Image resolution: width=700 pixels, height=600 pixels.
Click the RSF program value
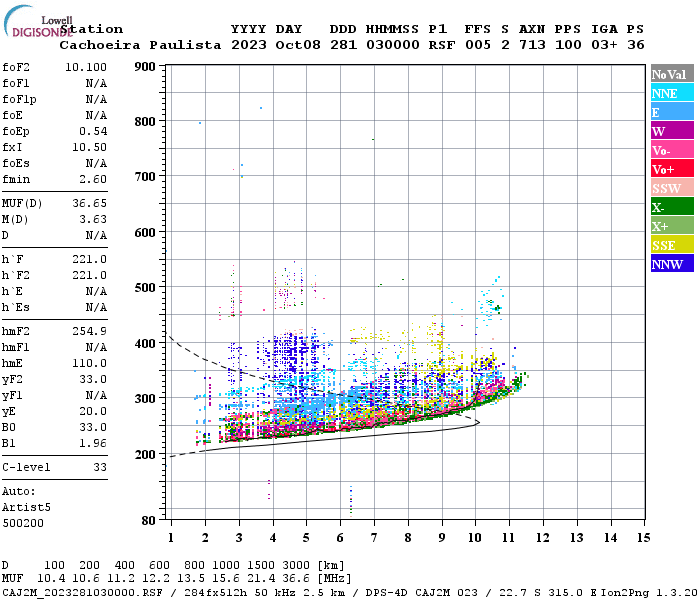pos(442,45)
